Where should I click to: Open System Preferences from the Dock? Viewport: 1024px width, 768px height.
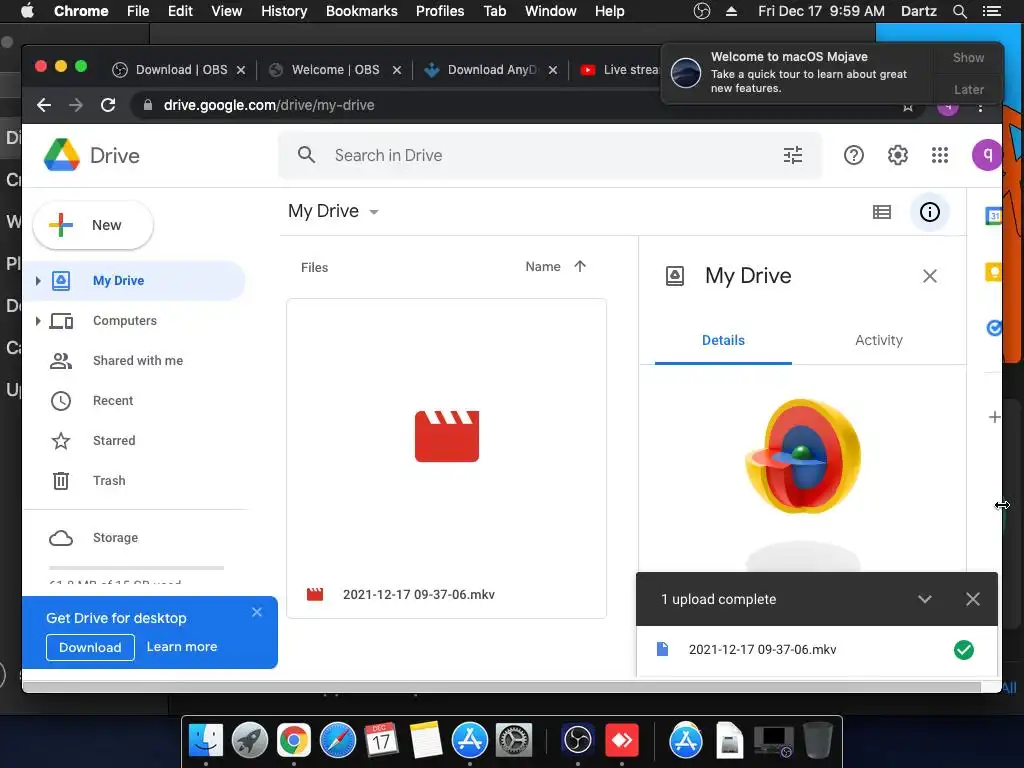click(x=514, y=741)
